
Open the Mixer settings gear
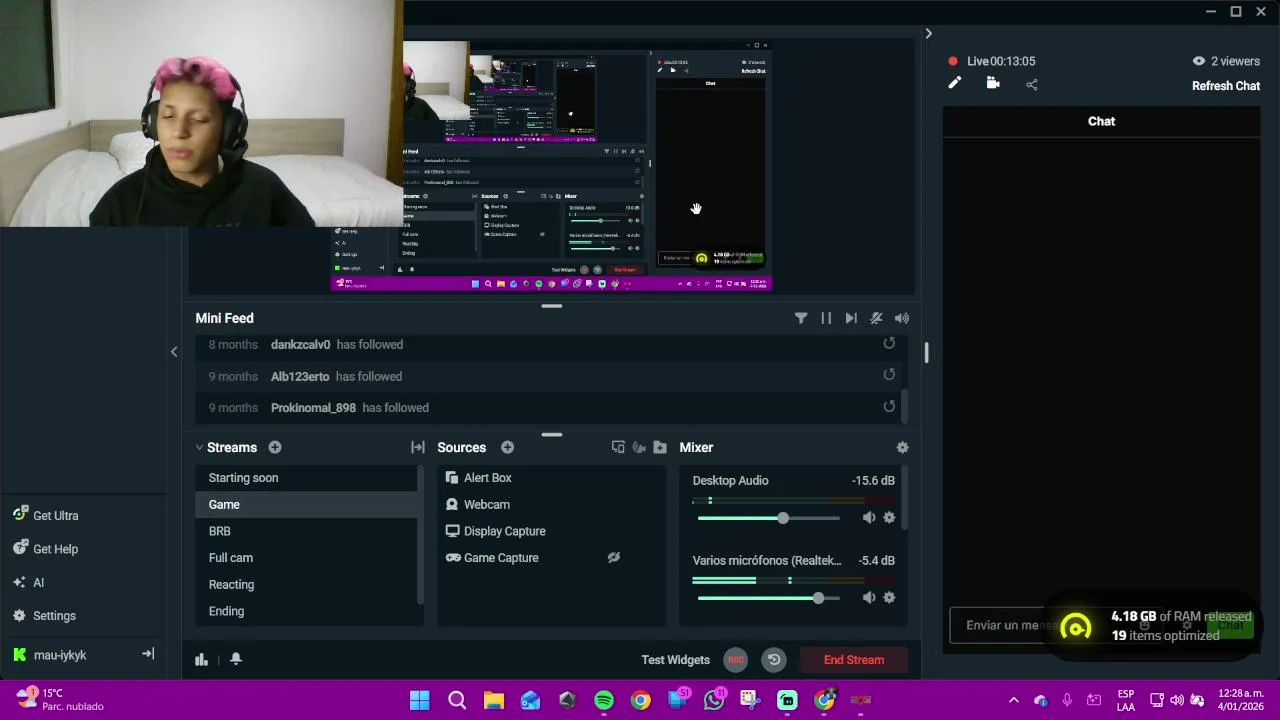[x=902, y=447]
